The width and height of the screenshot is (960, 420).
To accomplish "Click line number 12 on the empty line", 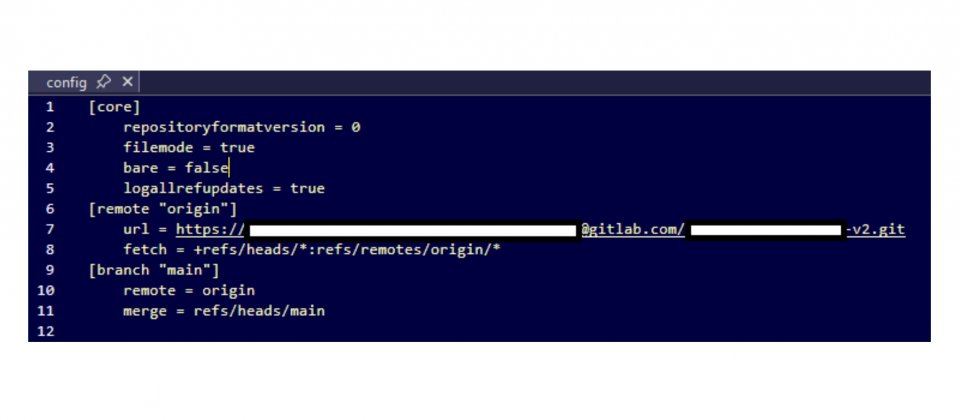I will (46, 331).
